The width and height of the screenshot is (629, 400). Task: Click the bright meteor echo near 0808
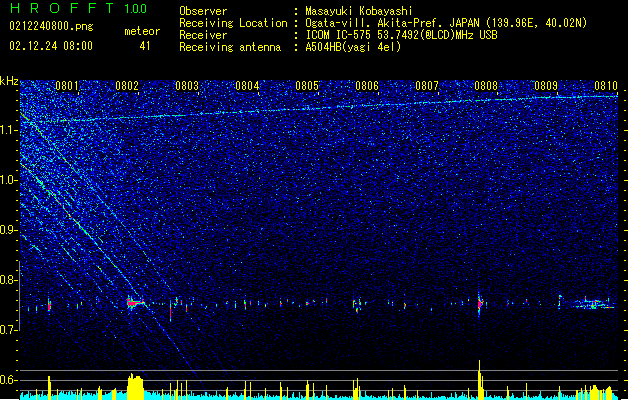[x=479, y=304]
